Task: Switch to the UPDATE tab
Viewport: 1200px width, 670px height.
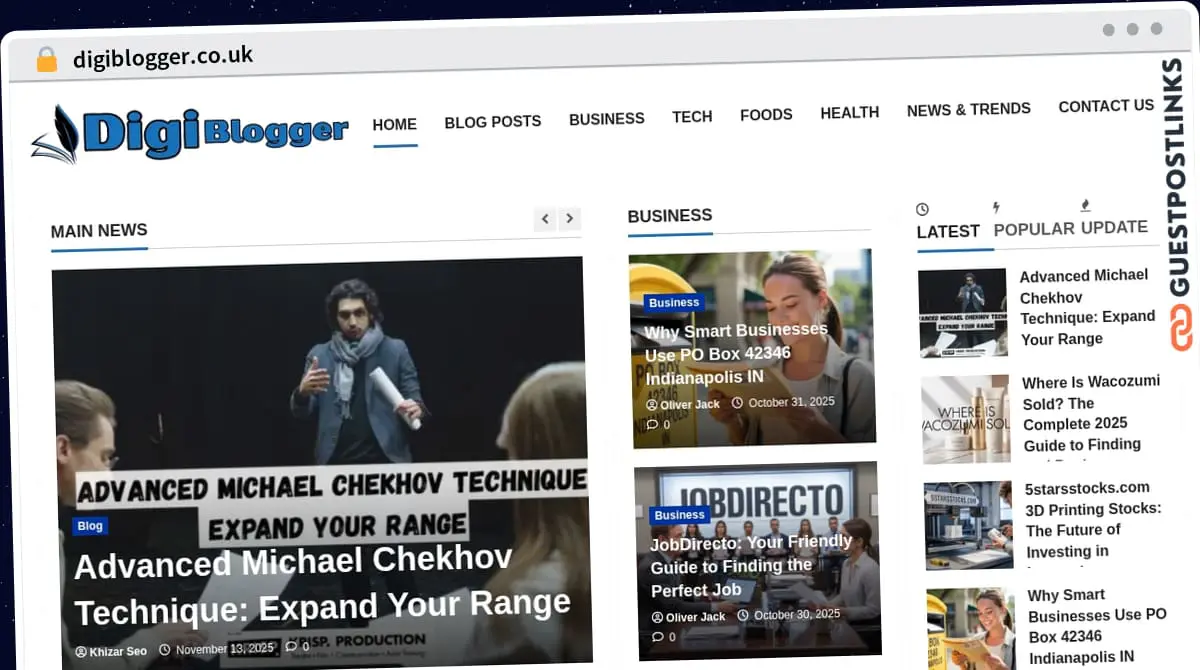Action: (x=1114, y=227)
